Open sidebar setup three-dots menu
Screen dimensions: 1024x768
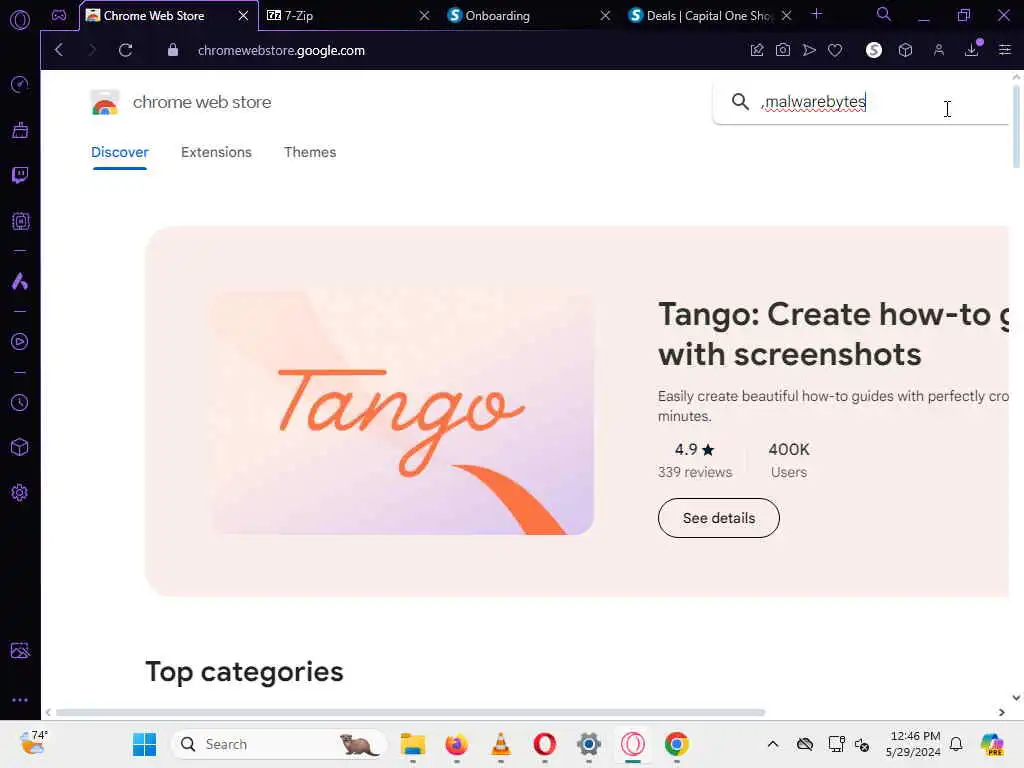pyautogui.click(x=20, y=699)
